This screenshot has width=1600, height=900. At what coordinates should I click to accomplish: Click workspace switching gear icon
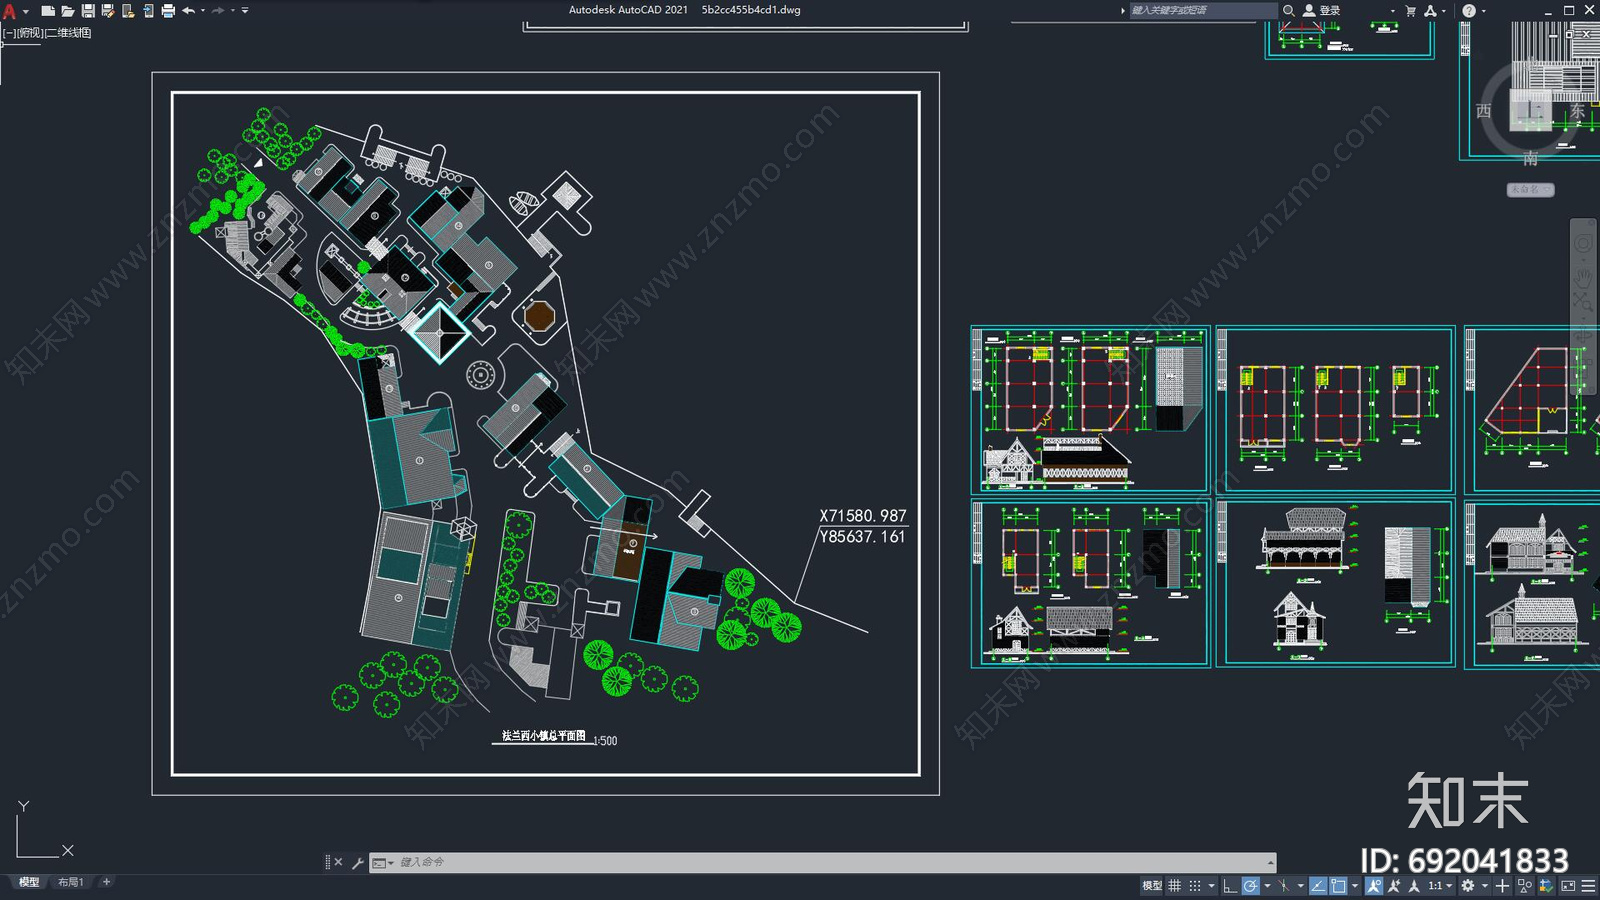point(1468,886)
